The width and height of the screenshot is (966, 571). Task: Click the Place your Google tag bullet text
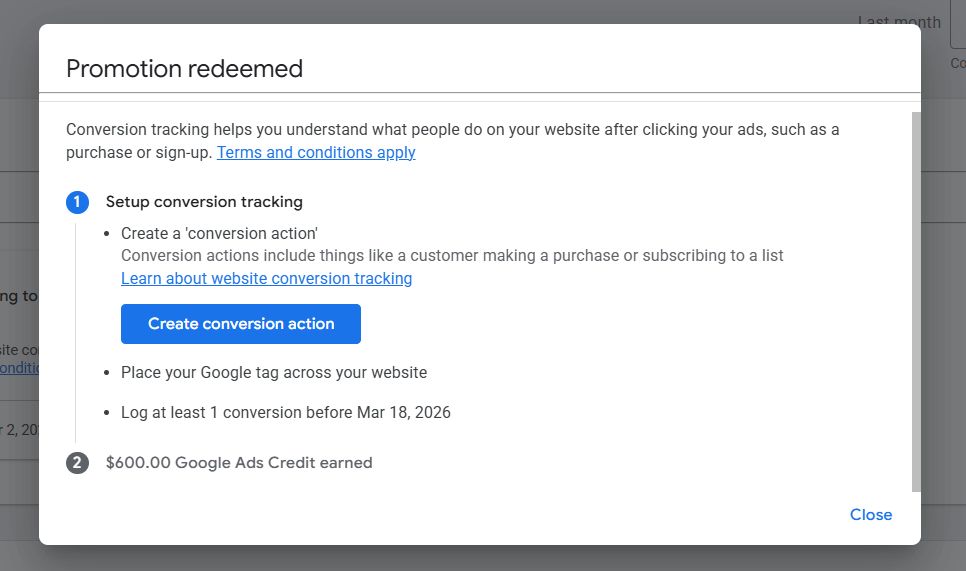coord(274,372)
